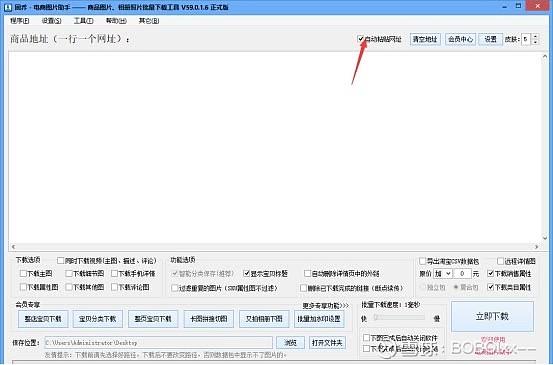Click the 宝贝分类下载 button

98,319
